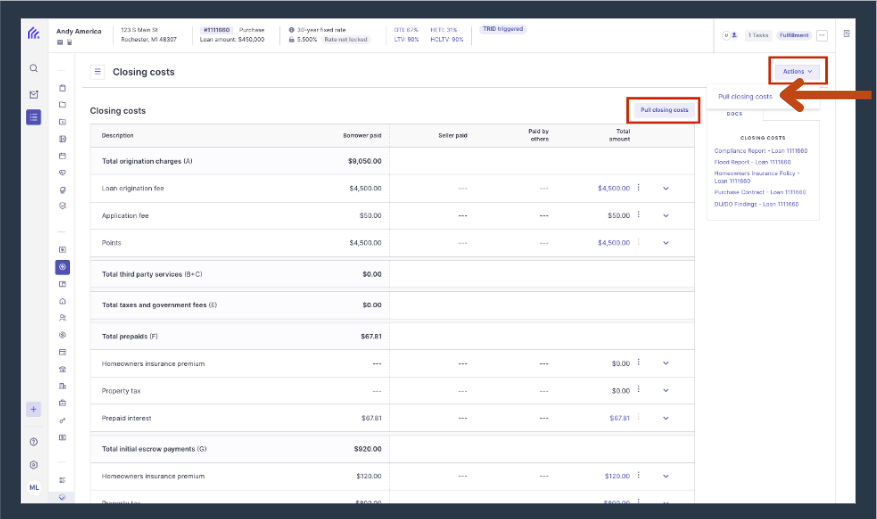This screenshot has height=519, width=877.
Task: Open the notes icon at top right
Action: coord(846,34)
